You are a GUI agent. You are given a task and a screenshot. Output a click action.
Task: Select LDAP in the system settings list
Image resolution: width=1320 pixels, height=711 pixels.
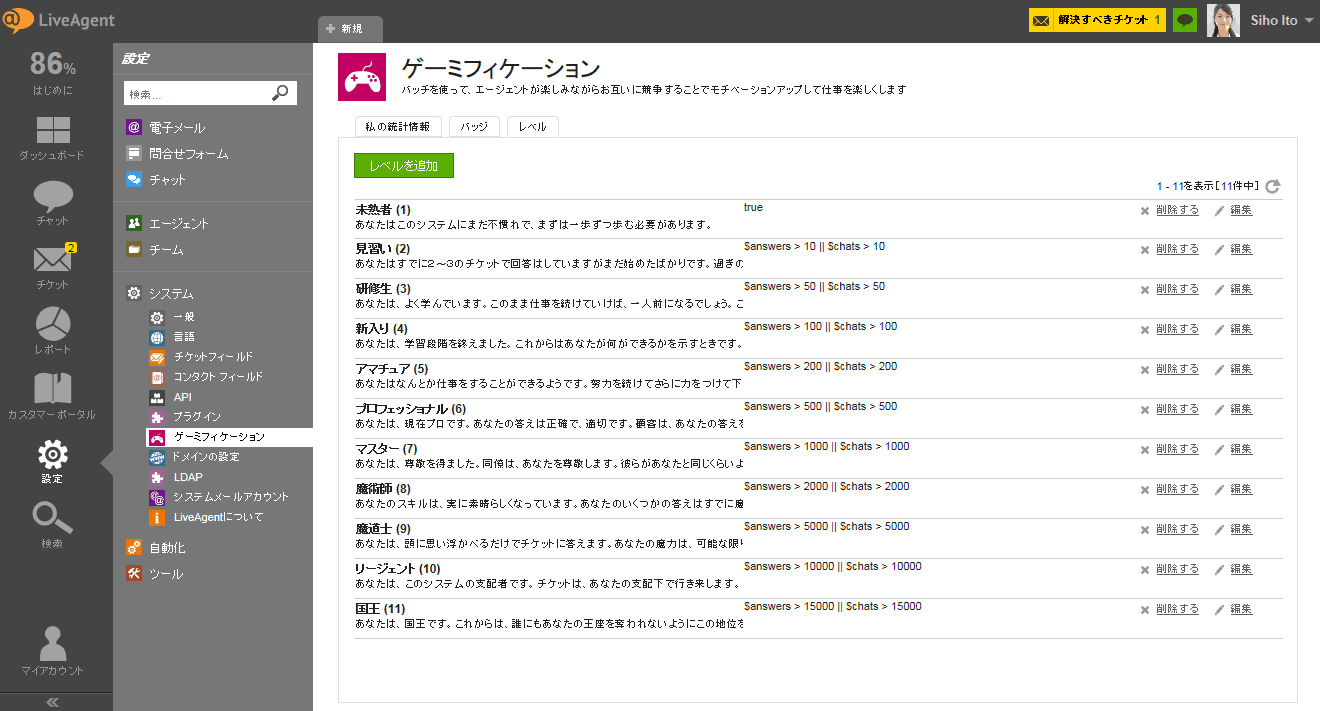coord(187,477)
